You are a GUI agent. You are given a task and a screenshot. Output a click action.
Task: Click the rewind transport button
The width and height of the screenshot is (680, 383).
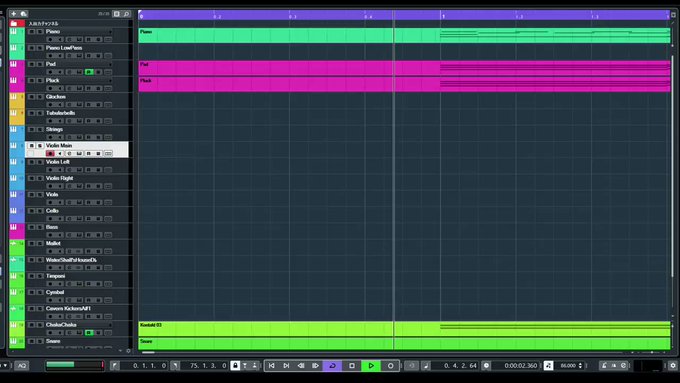[301, 366]
